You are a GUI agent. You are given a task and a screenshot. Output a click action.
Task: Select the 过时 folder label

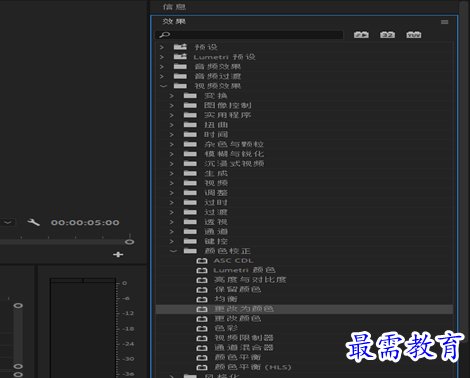(216, 202)
